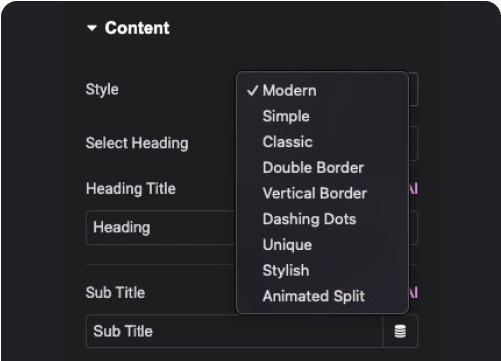Click the Sub Title dynamic tags icon
501x361 pixels.
tap(400, 331)
